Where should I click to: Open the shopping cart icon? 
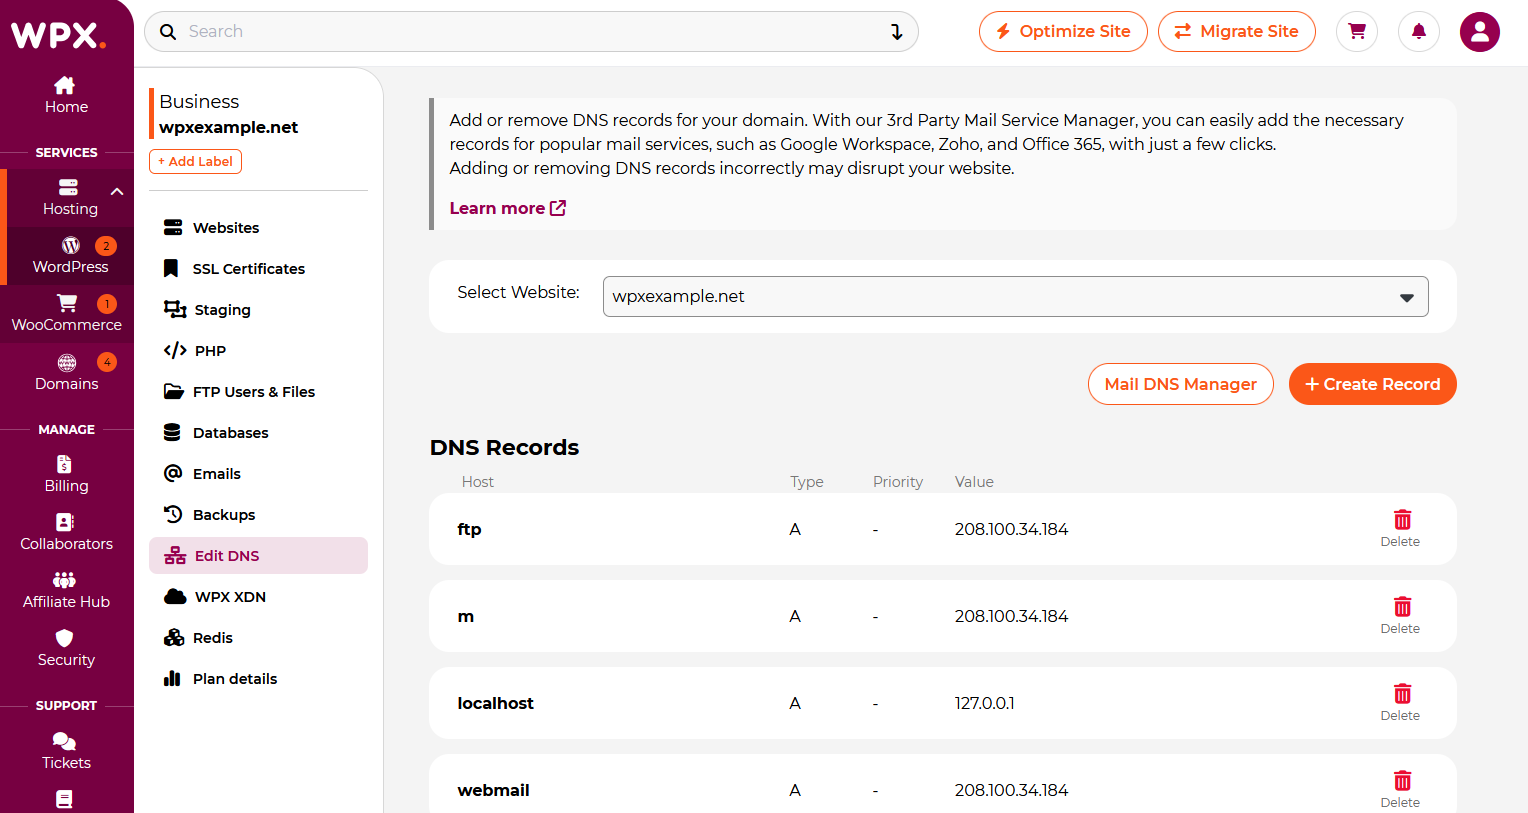click(x=1357, y=31)
